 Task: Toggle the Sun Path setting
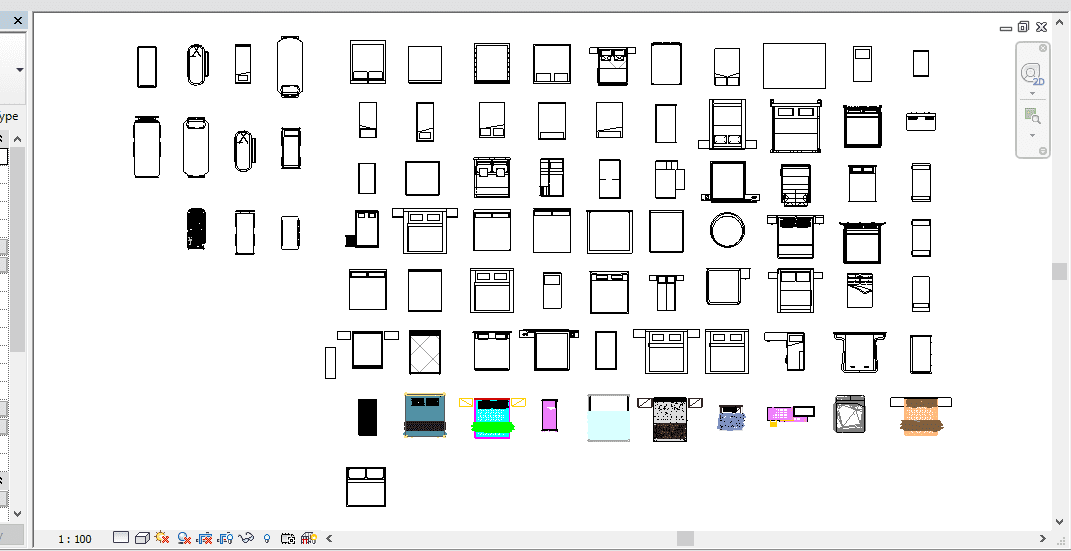pyautogui.click(x=162, y=538)
